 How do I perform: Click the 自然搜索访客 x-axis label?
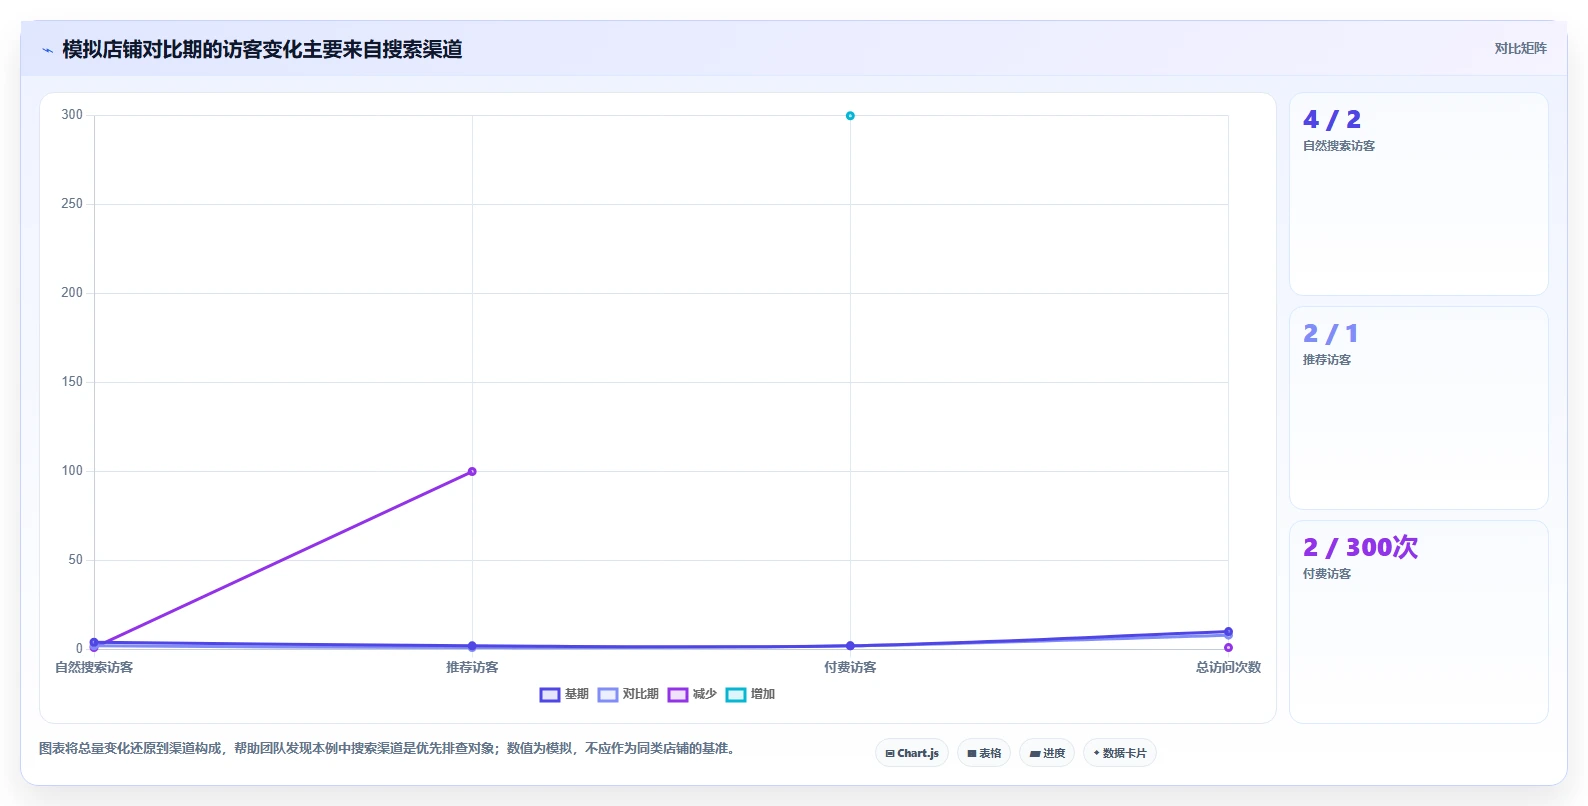(94, 667)
